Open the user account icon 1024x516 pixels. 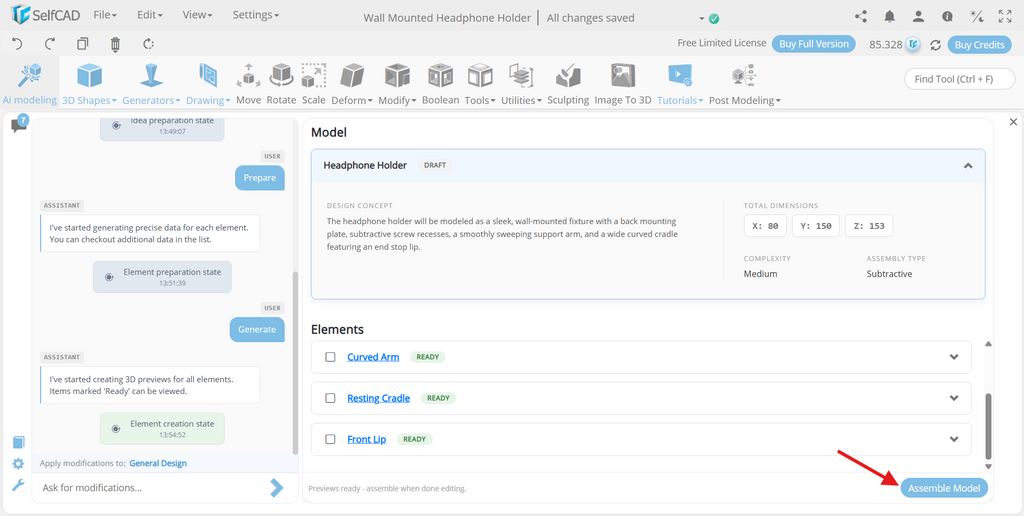click(x=918, y=17)
